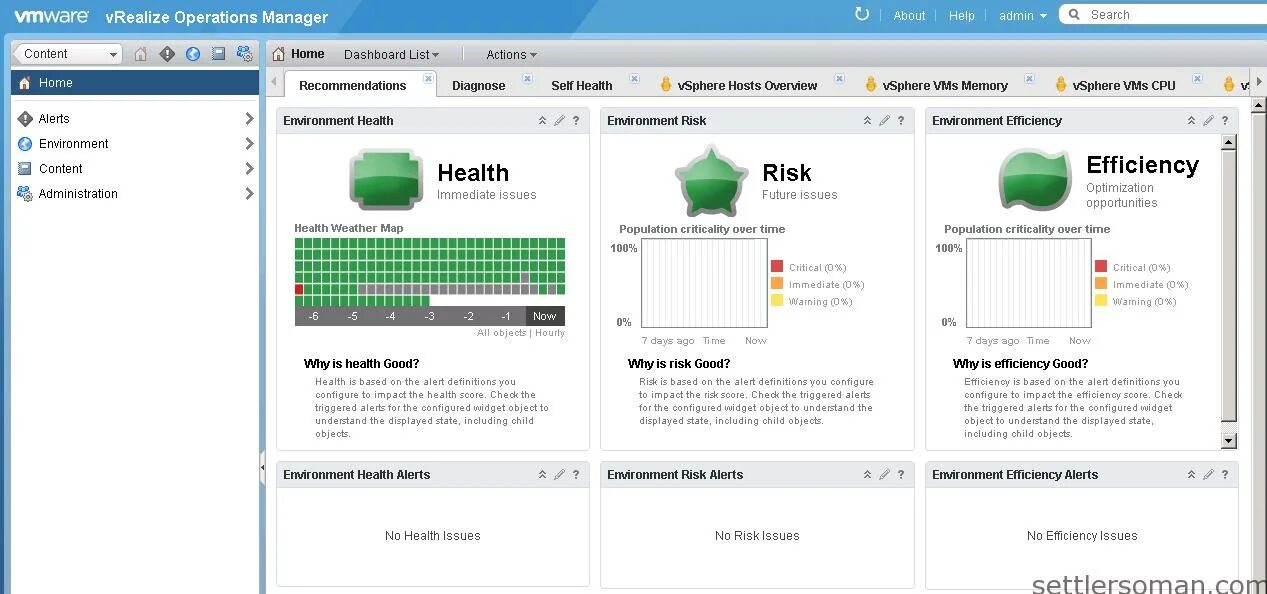Open the Content dropdown in left pane

tap(67, 54)
